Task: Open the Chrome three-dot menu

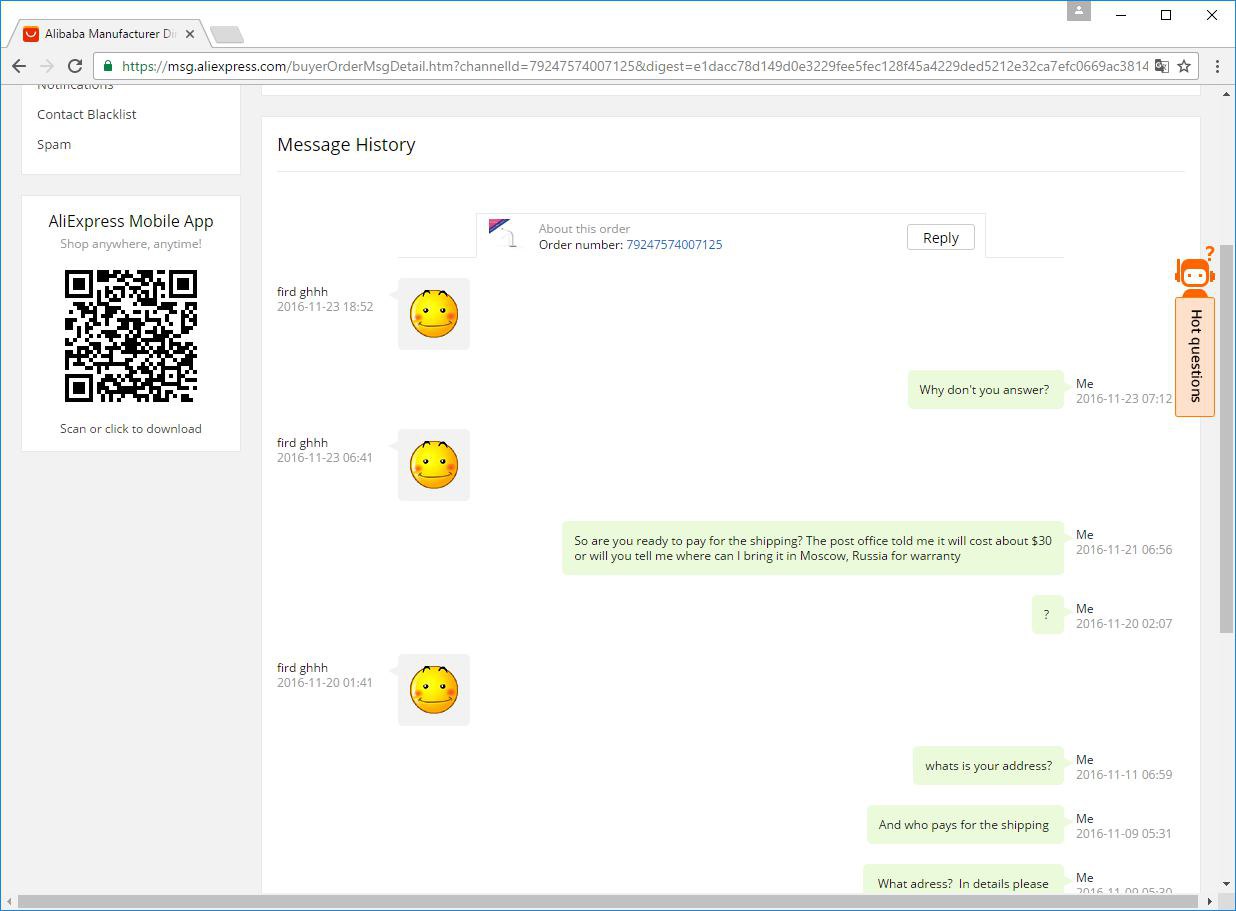Action: click(1217, 66)
